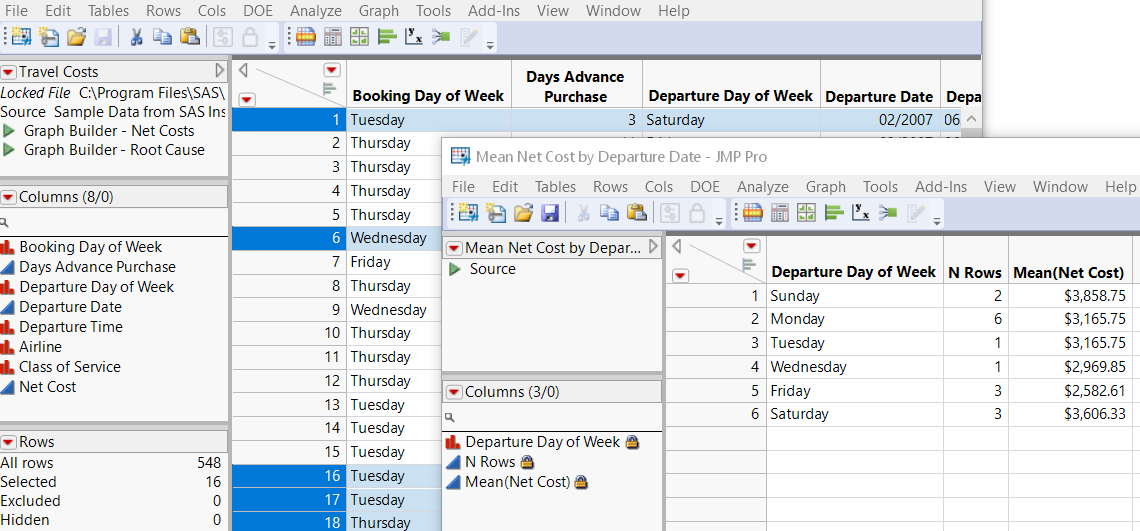Expand the Rows panel red triangle menu
Image resolution: width=1140 pixels, height=531 pixels.
[x=8, y=442]
